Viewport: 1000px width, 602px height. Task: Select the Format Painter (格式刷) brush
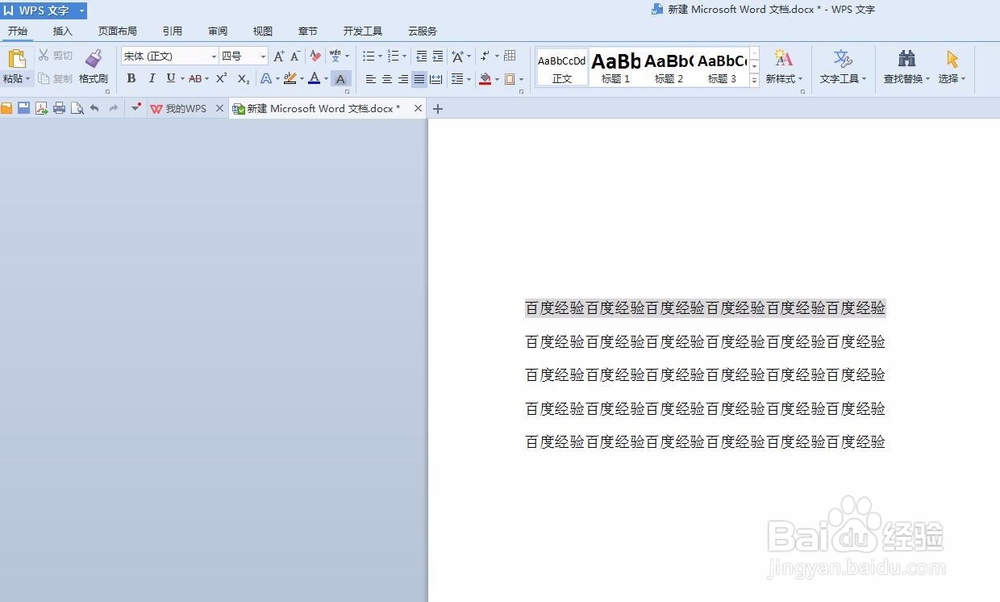tap(93, 59)
